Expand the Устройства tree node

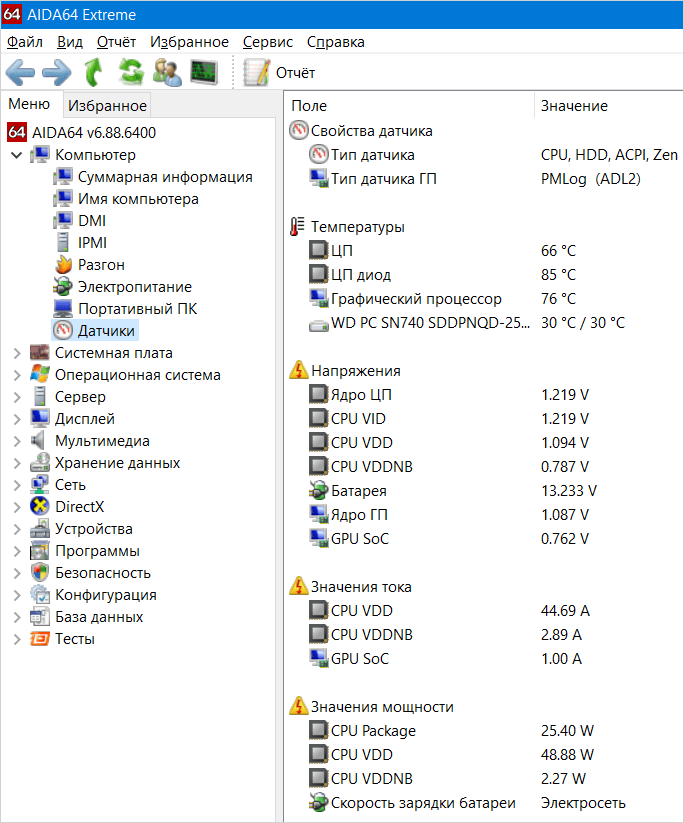(17, 529)
